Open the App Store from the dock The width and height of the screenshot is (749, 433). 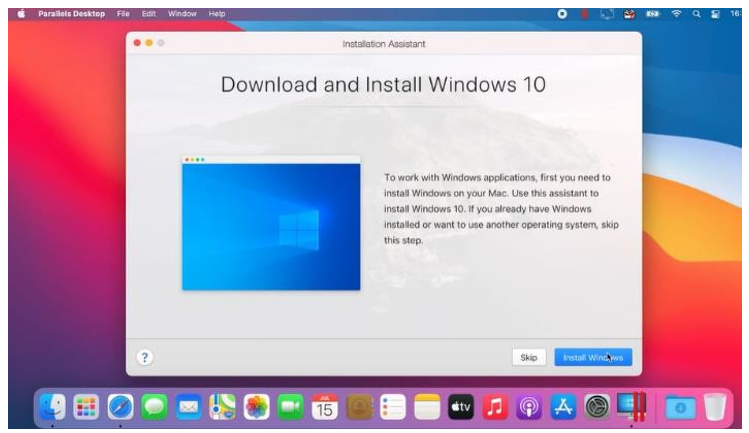click(563, 407)
